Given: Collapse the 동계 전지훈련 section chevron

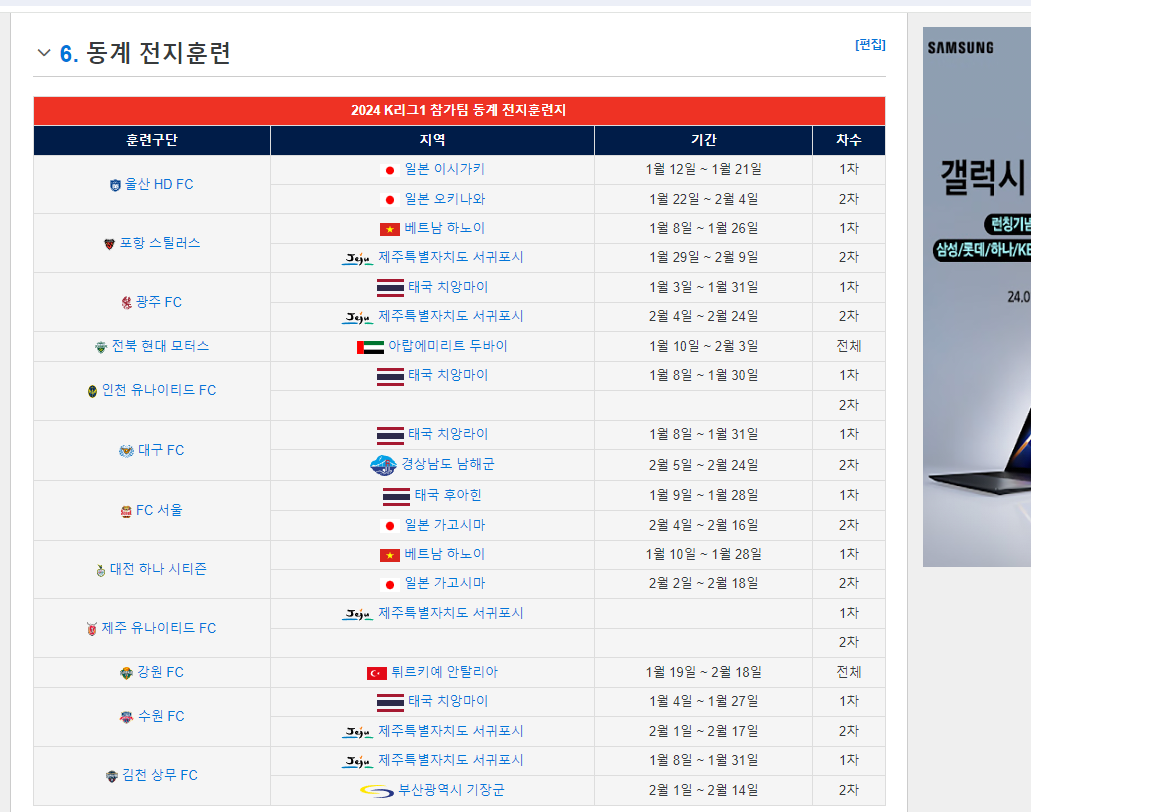Looking at the screenshot, I should click(44, 53).
